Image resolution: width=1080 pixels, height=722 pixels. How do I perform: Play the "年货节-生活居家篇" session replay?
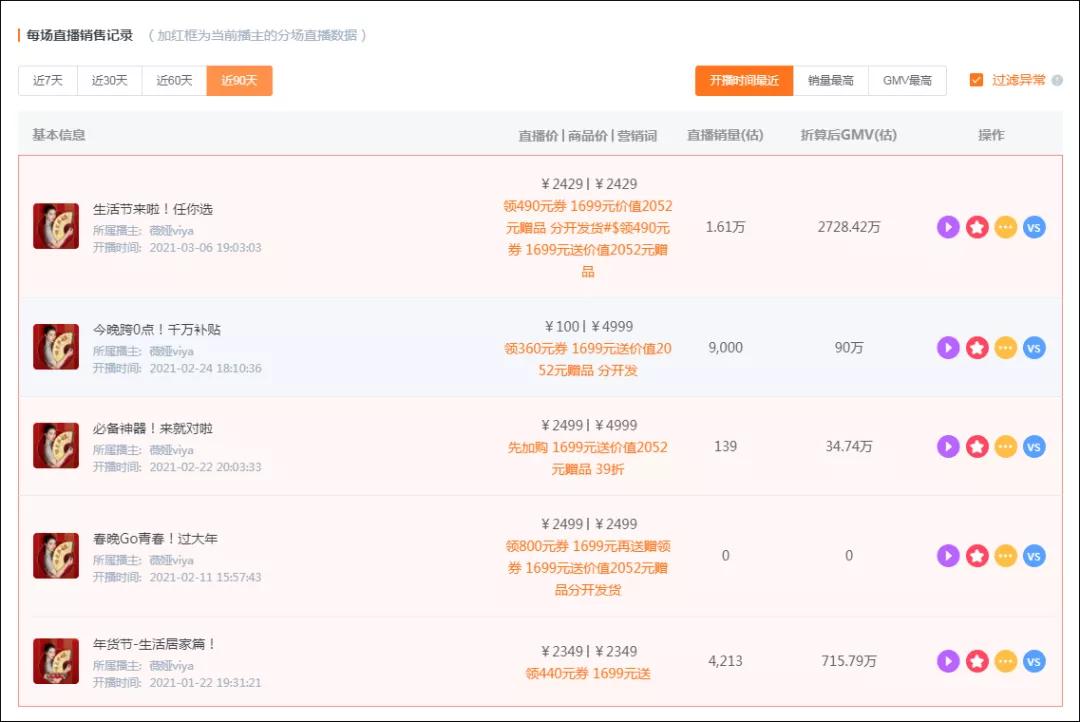(x=947, y=661)
